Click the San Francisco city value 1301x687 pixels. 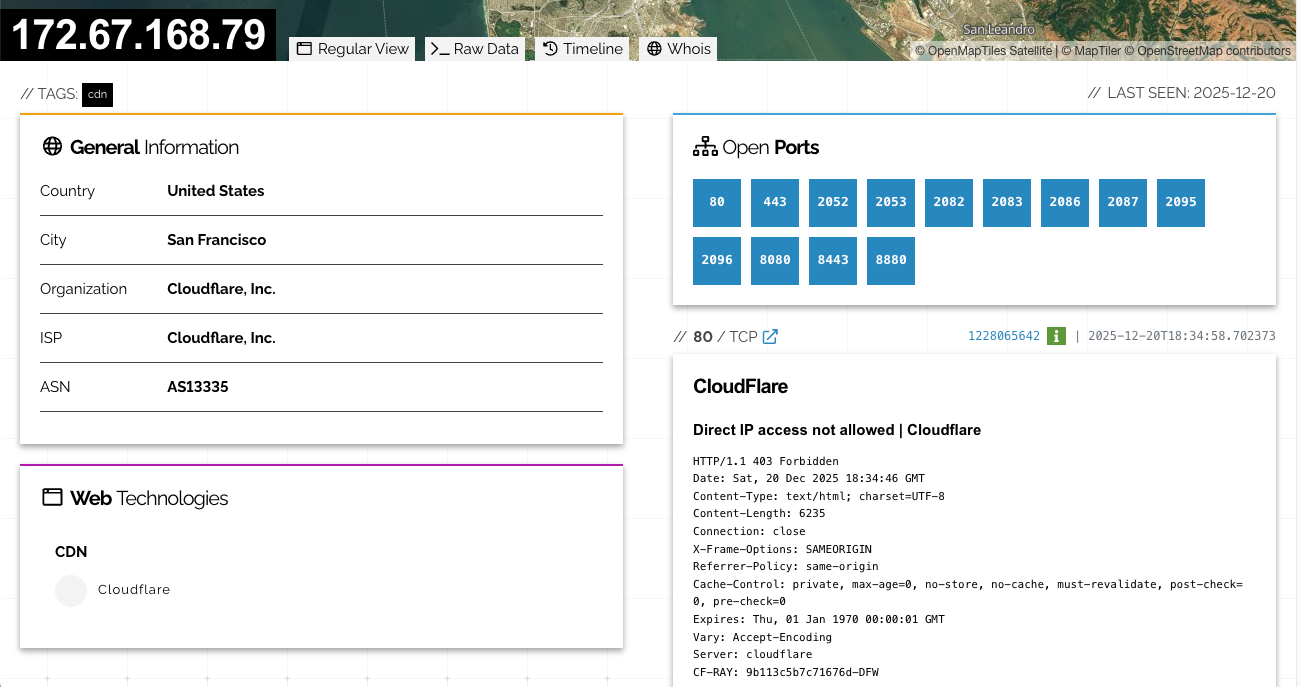click(217, 240)
